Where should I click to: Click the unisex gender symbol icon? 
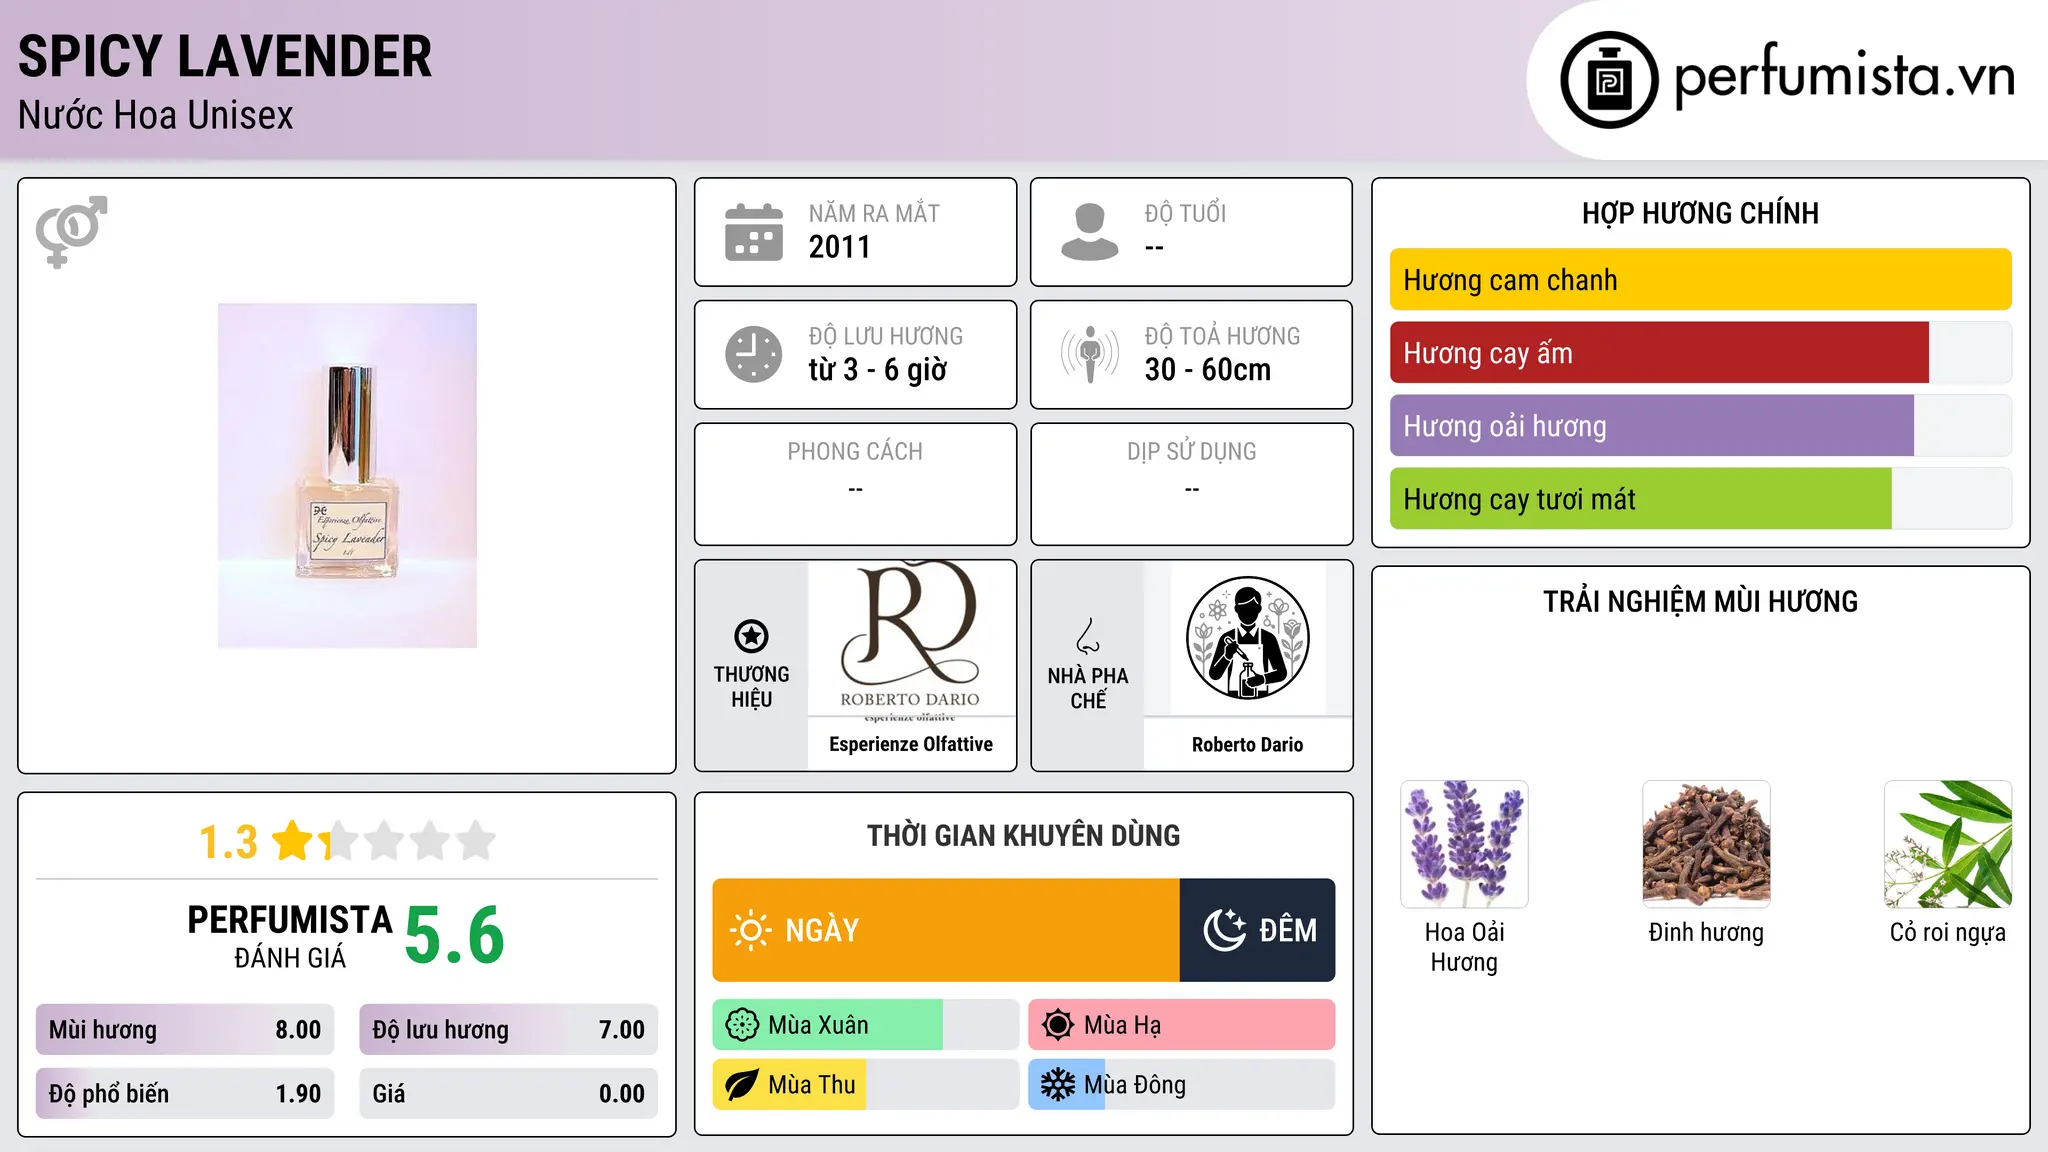[x=71, y=232]
